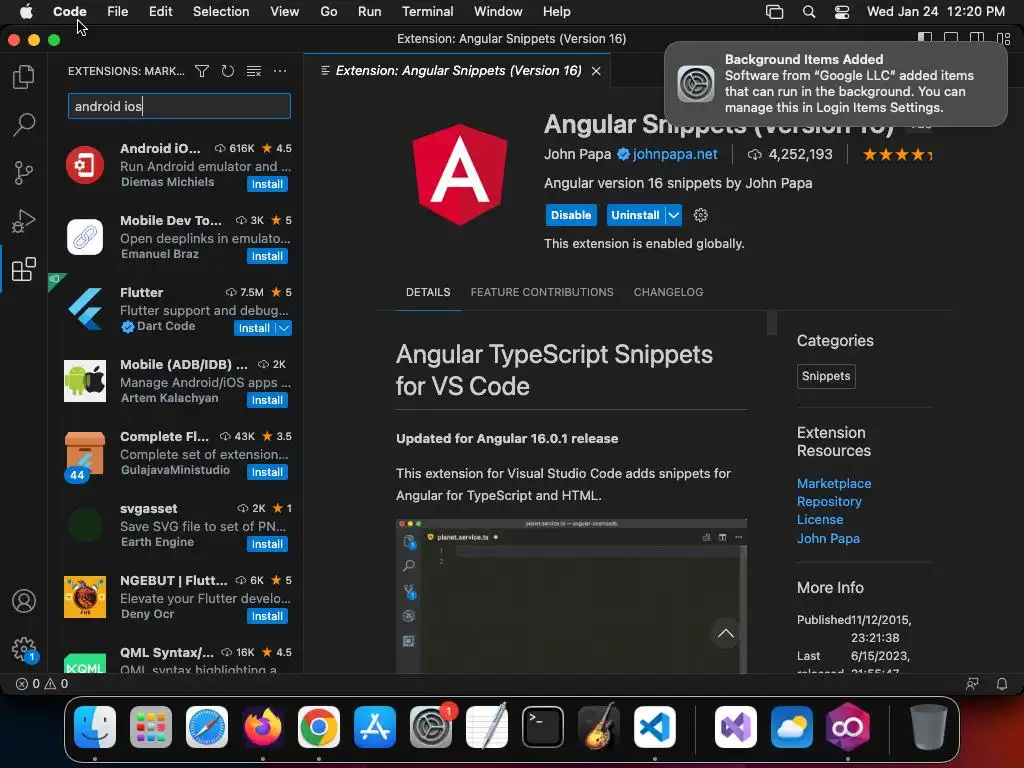Viewport: 1024px width, 768px height.
Task: Toggle panel layout icon in title bar
Action: [951, 39]
